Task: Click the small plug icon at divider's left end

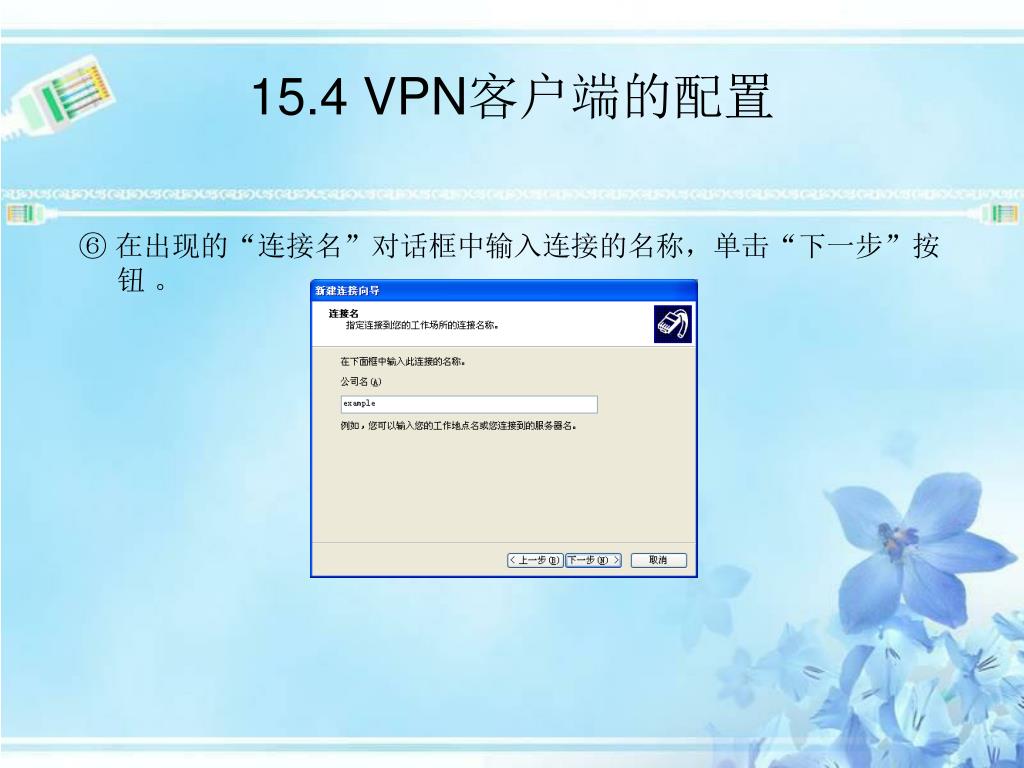Action: (19, 212)
